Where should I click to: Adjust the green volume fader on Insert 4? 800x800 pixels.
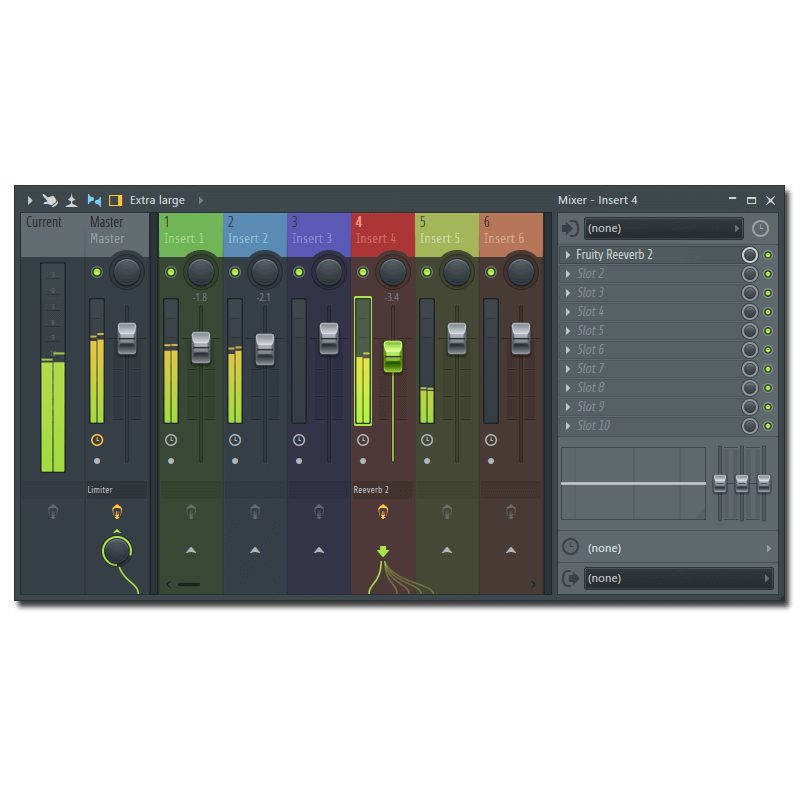pos(393,357)
